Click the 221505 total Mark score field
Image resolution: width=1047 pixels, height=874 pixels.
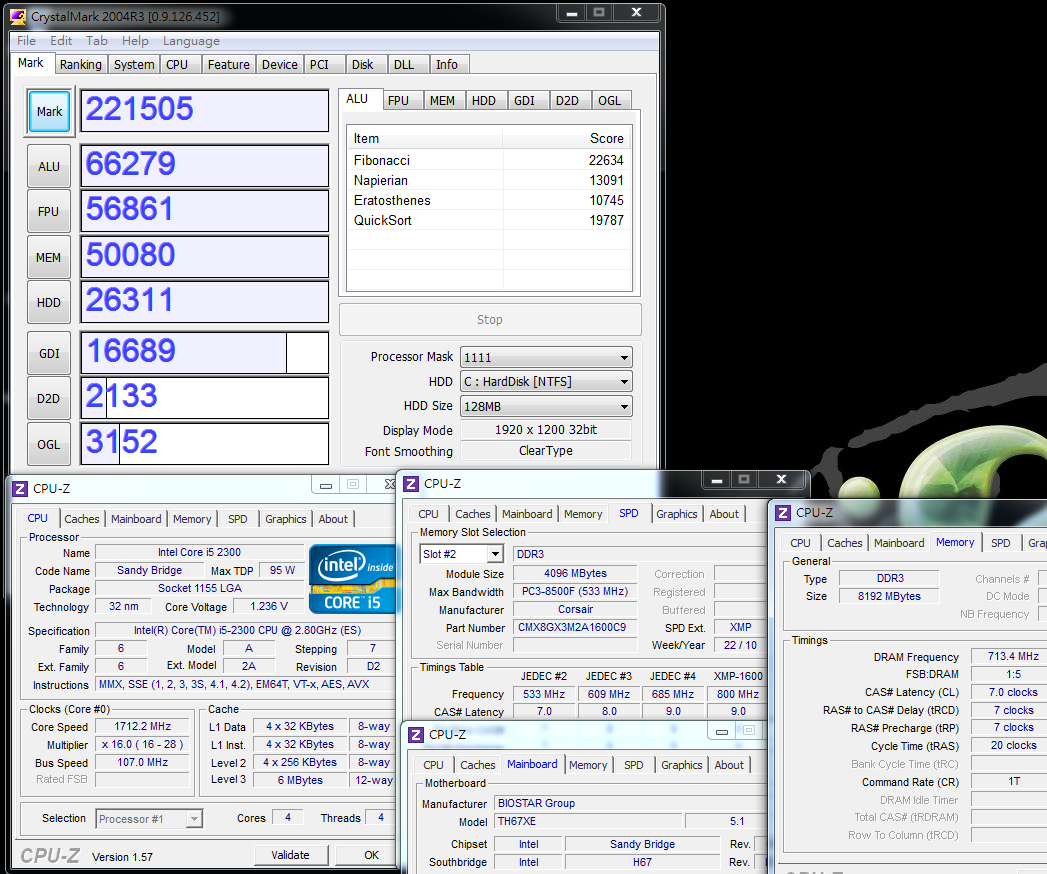click(205, 111)
